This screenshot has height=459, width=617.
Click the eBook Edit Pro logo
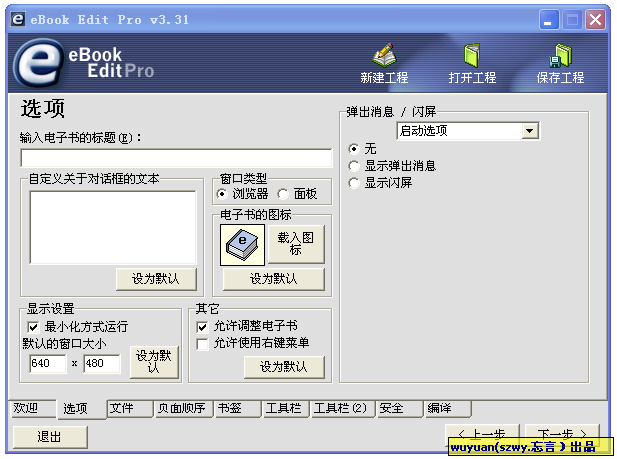[85, 63]
